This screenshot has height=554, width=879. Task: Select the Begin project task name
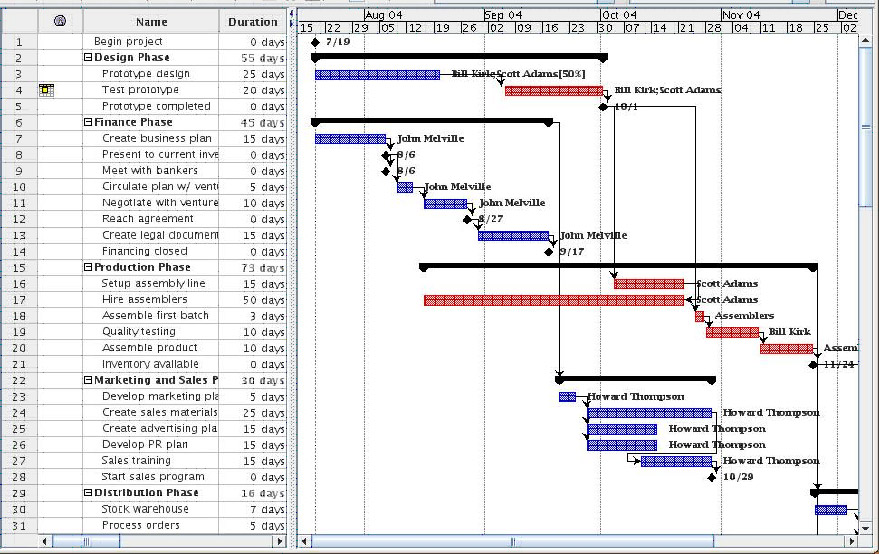pyautogui.click(x=128, y=41)
